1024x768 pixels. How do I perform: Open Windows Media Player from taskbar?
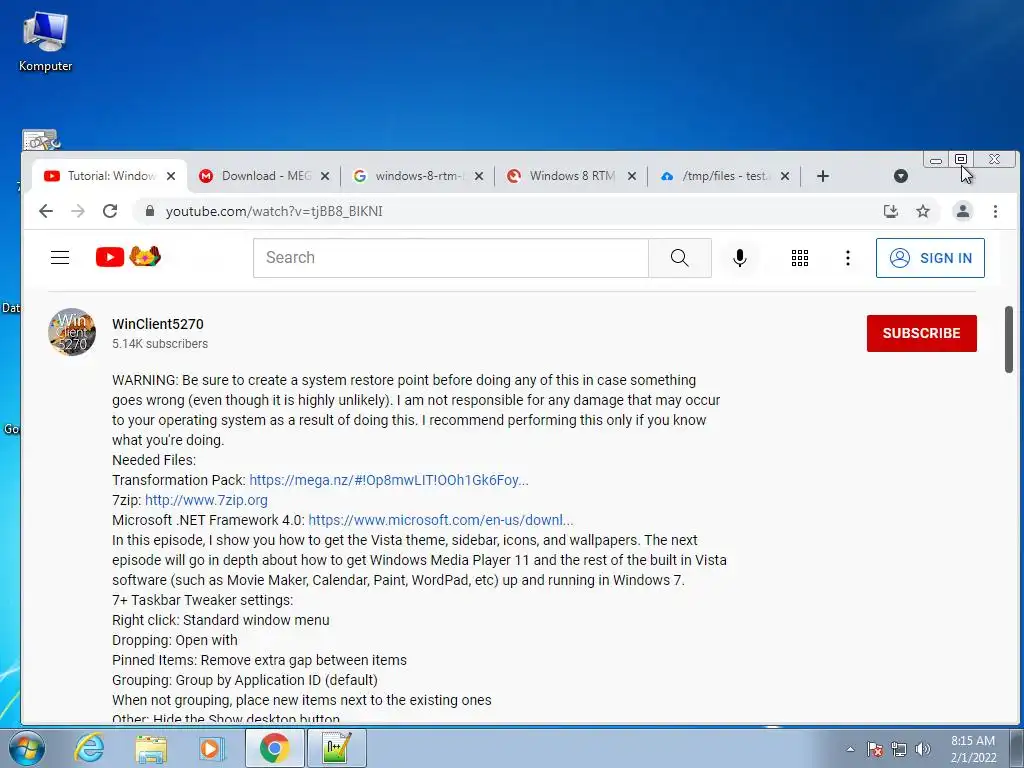coord(211,748)
